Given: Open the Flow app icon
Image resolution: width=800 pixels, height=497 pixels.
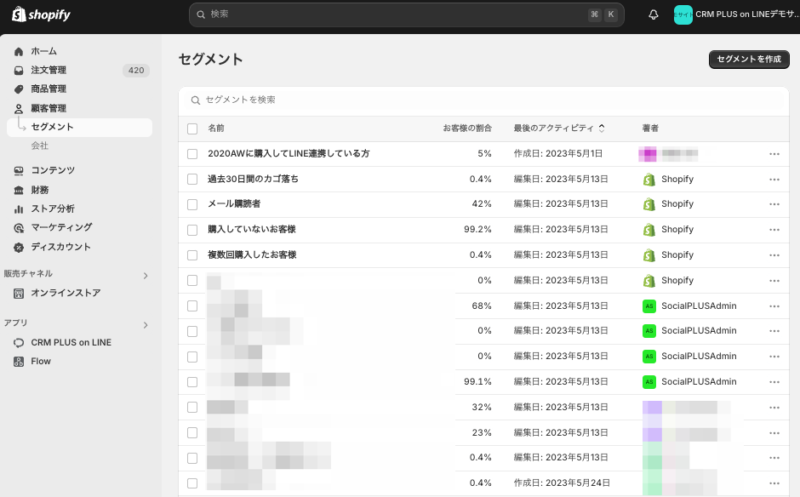Looking at the screenshot, I should click(x=19, y=361).
